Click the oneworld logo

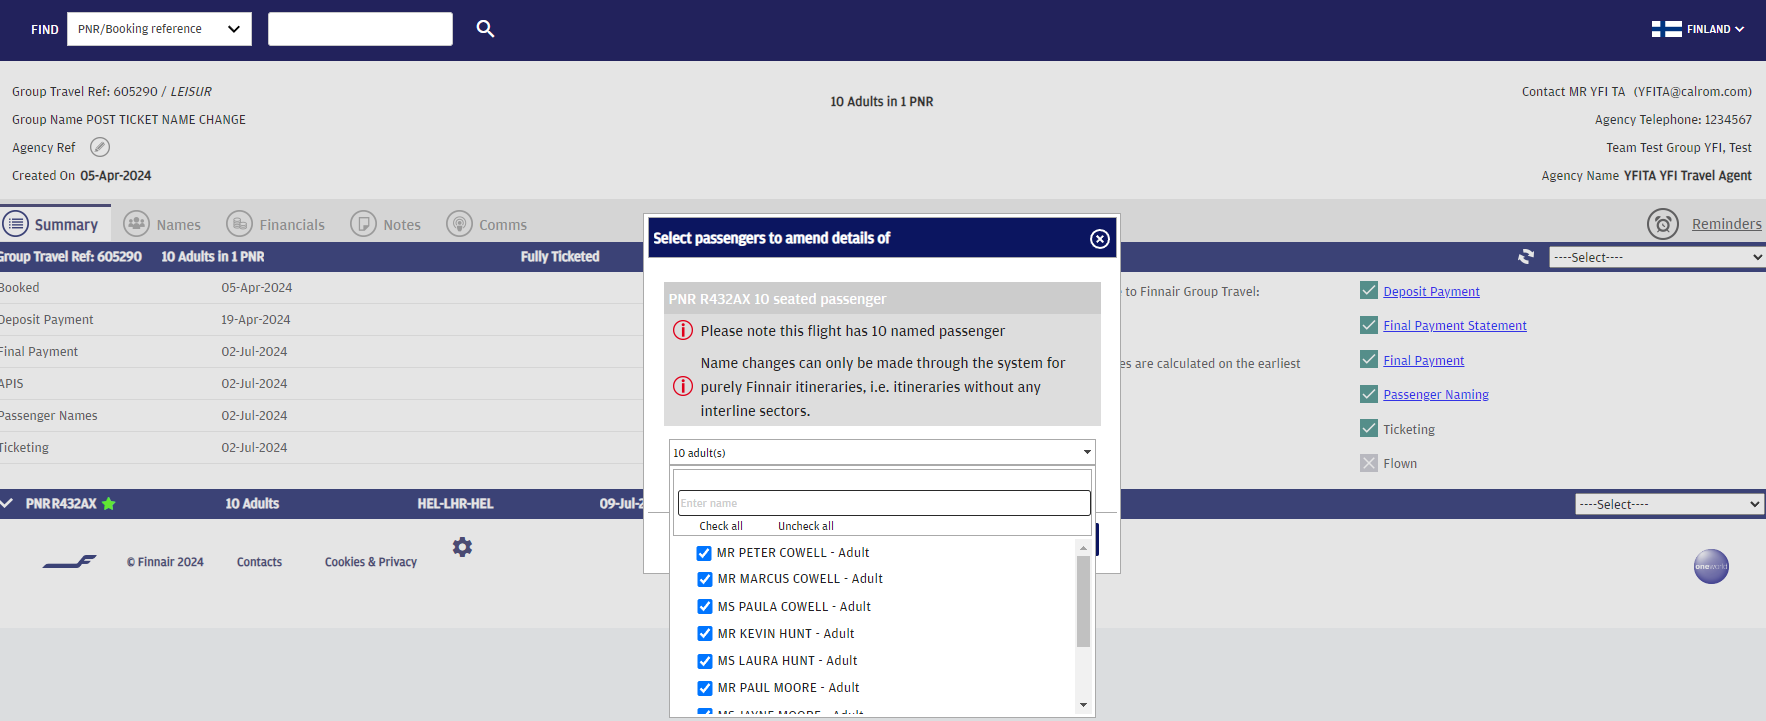coord(1711,567)
